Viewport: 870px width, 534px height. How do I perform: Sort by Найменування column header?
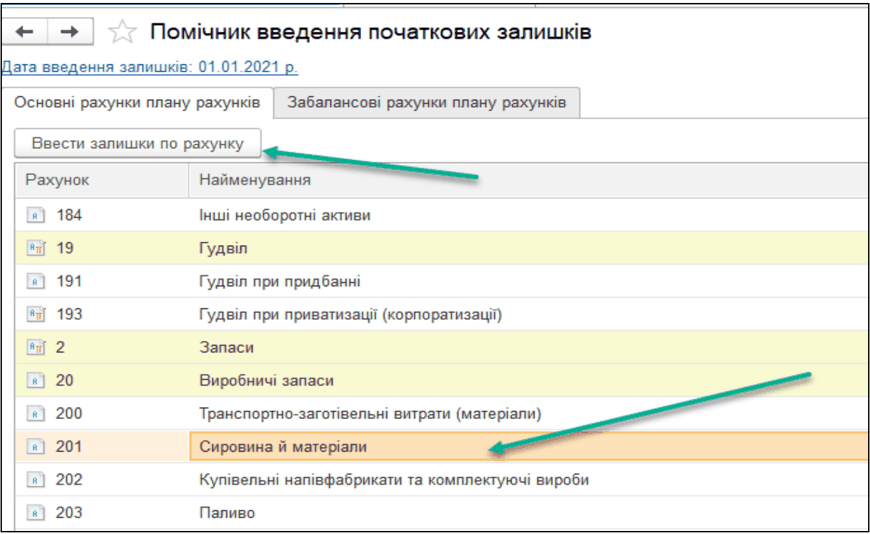tap(254, 180)
